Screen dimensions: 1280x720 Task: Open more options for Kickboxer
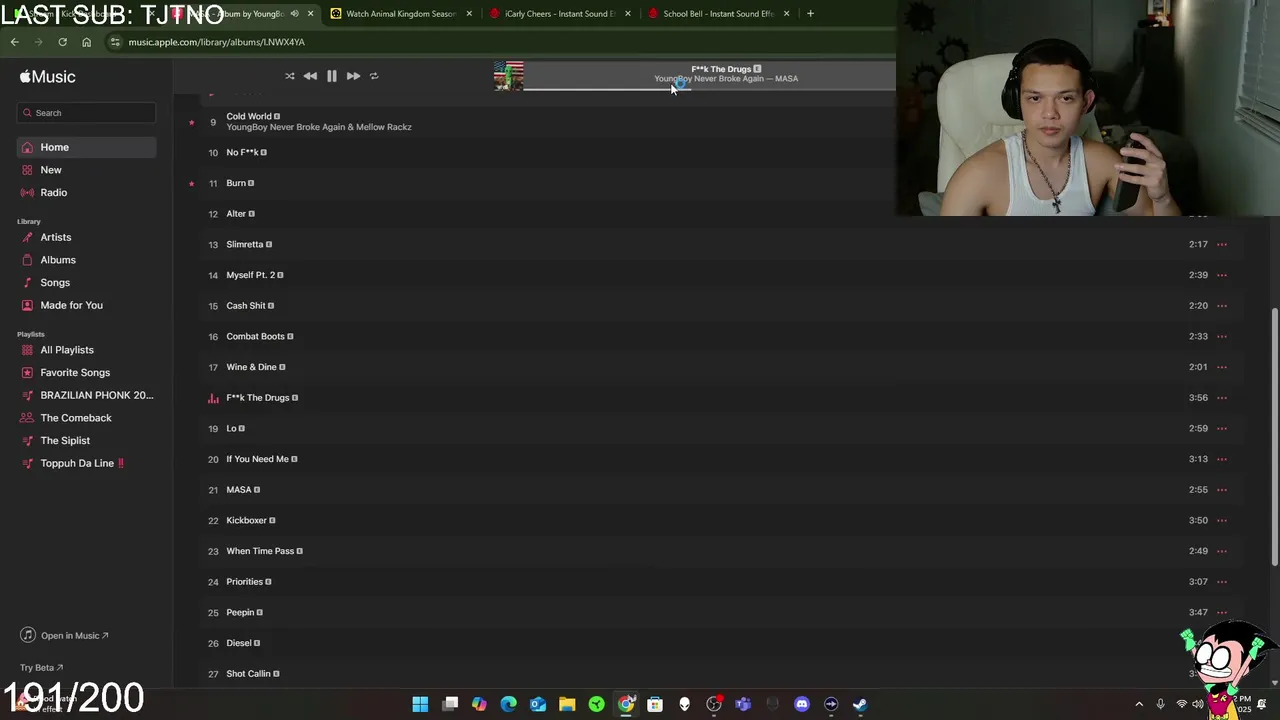coord(1222,520)
